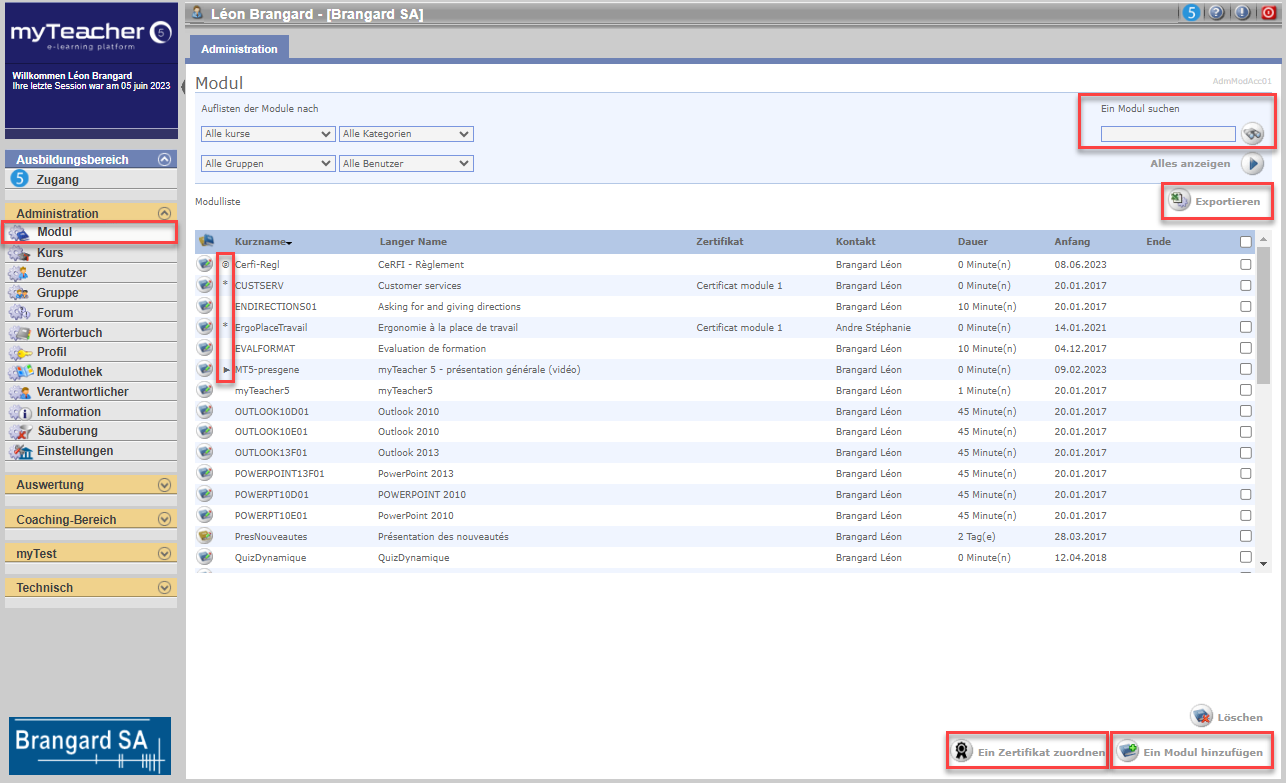
Task: Click the Alles anzeigen play icon
Action: [1252, 164]
